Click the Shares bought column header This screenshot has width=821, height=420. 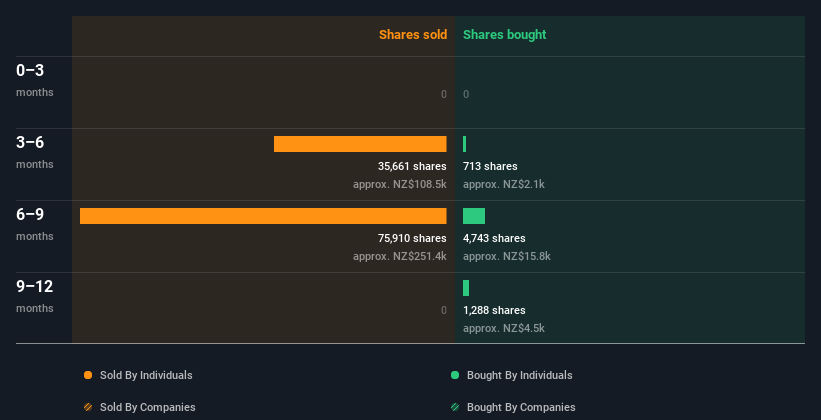click(504, 35)
